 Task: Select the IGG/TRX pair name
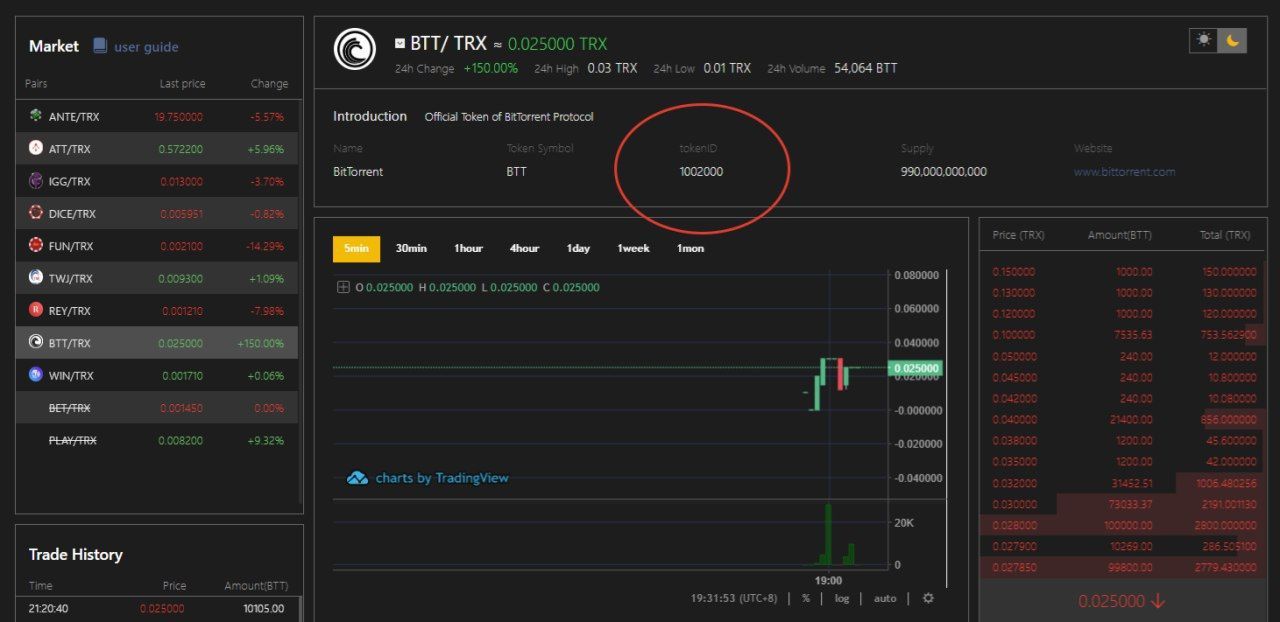(x=70, y=181)
